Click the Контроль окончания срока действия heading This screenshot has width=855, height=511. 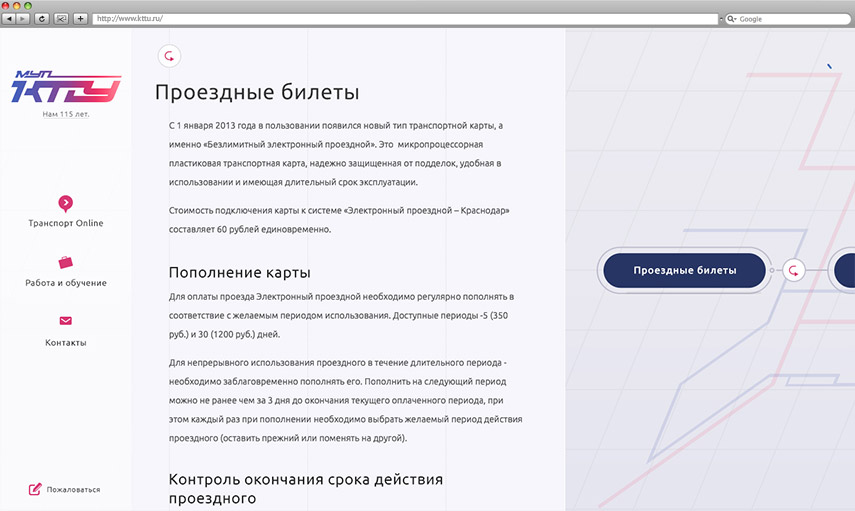[x=305, y=489]
